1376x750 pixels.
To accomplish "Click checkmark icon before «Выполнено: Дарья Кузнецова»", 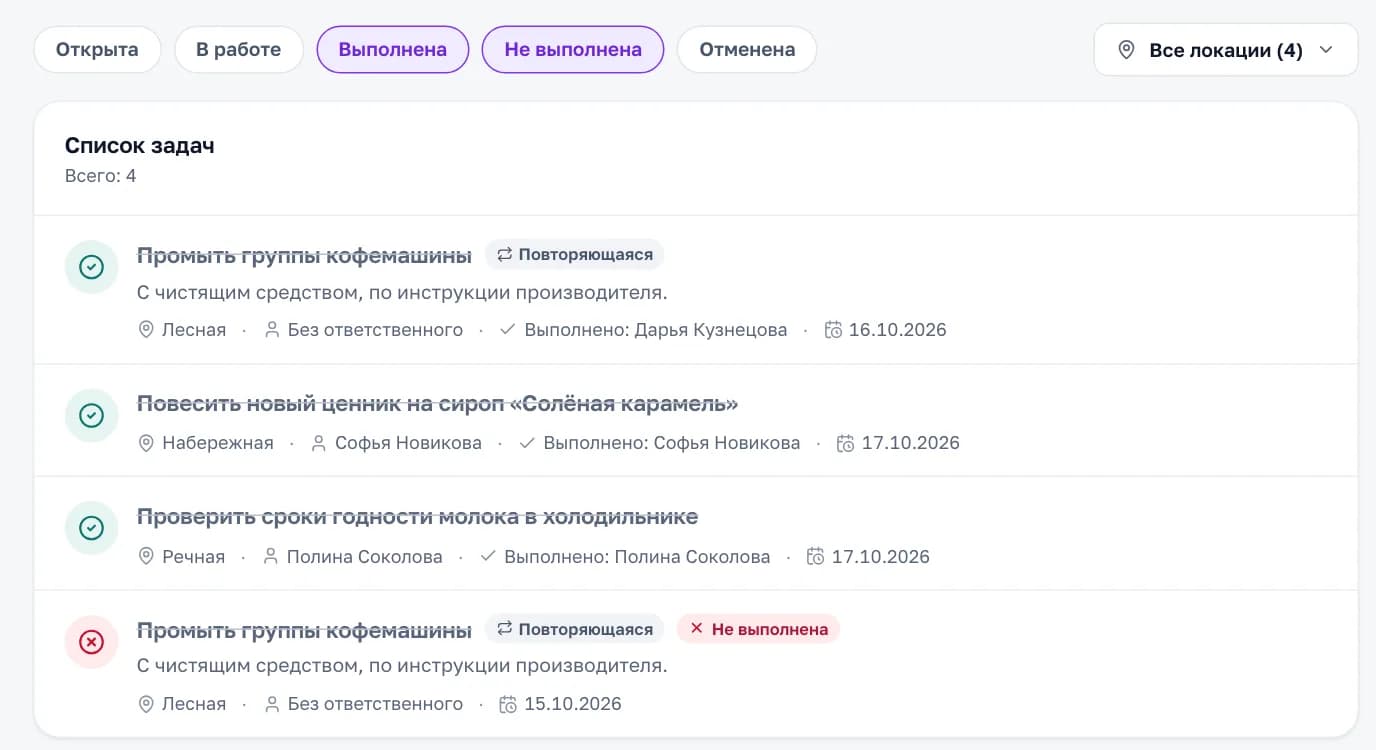I will (x=508, y=330).
